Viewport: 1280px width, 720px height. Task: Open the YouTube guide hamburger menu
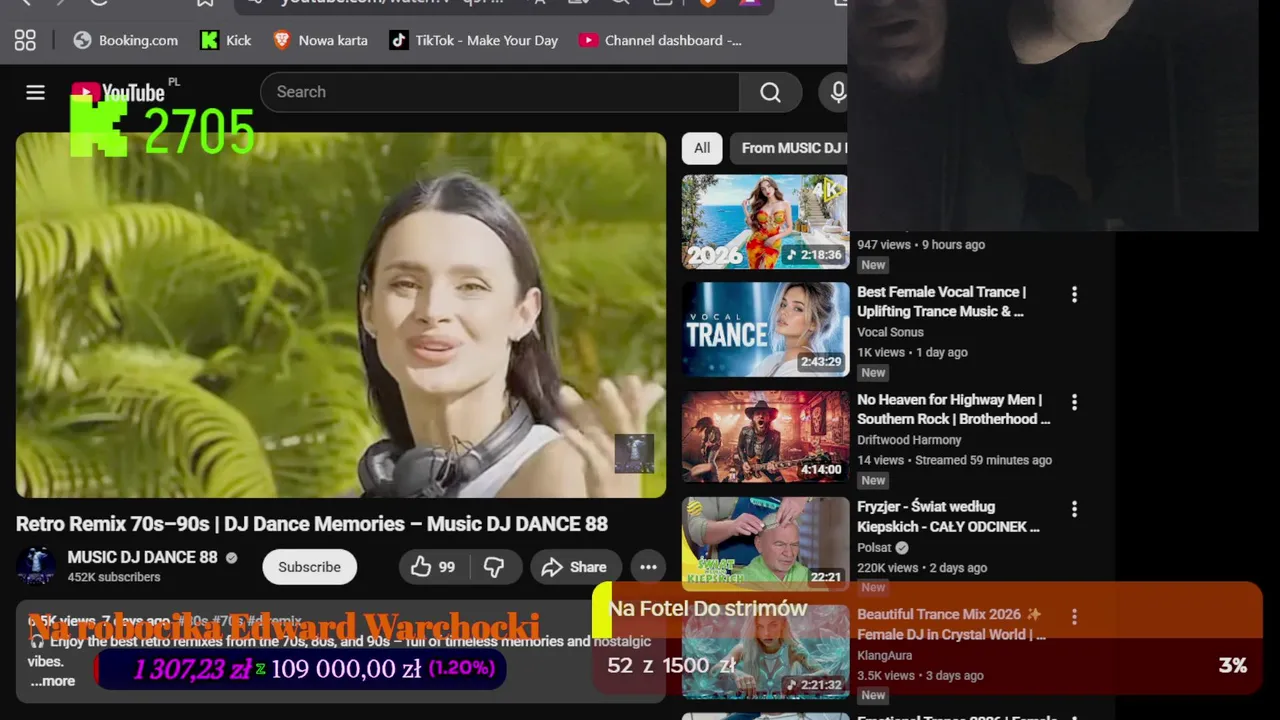(x=35, y=92)
